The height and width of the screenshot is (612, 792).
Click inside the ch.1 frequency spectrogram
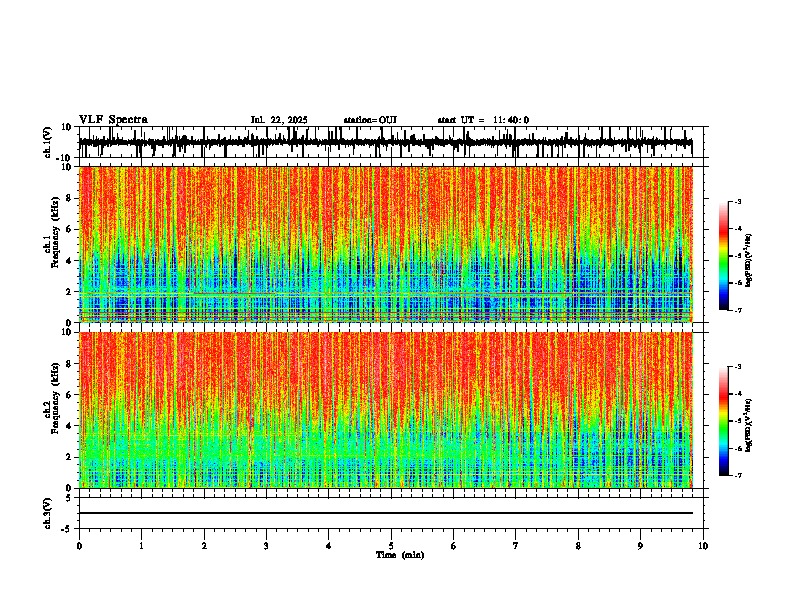coord(386,244)
